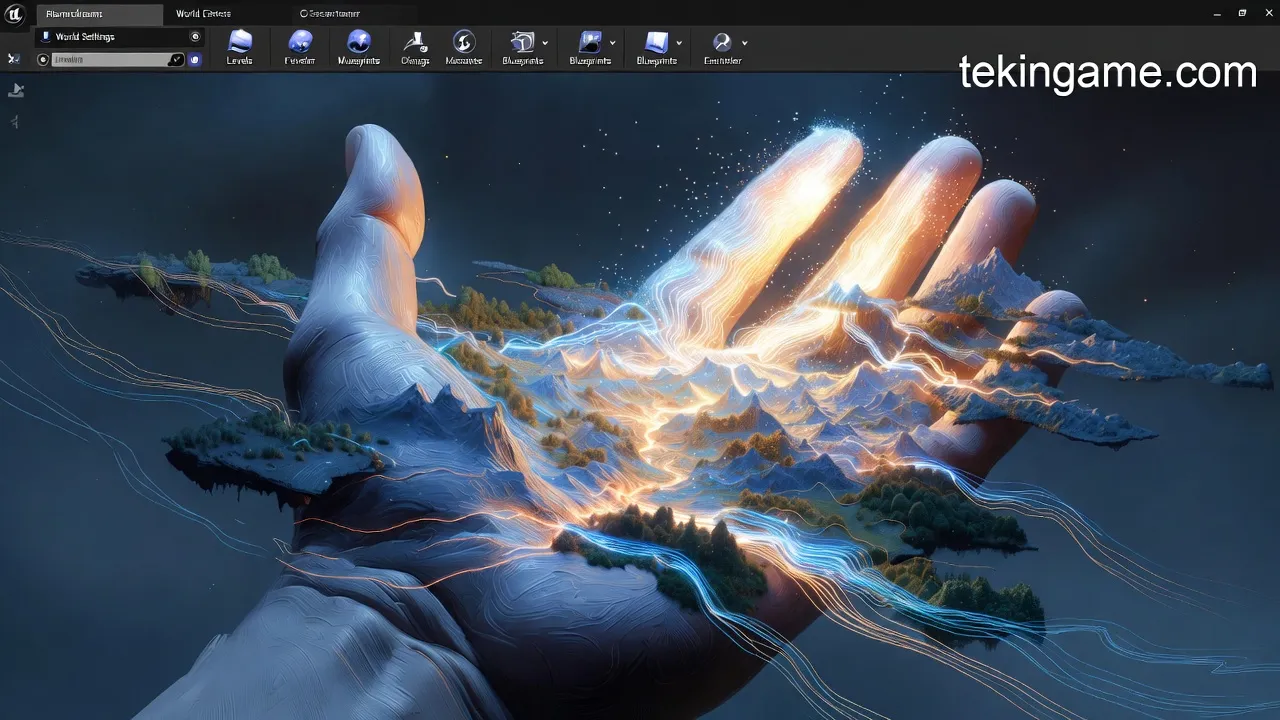This screenshot has height=720, width=1280.
Task: Expand dropdown arrow beside the magnifier sphere icon
Action: (744, 43)
